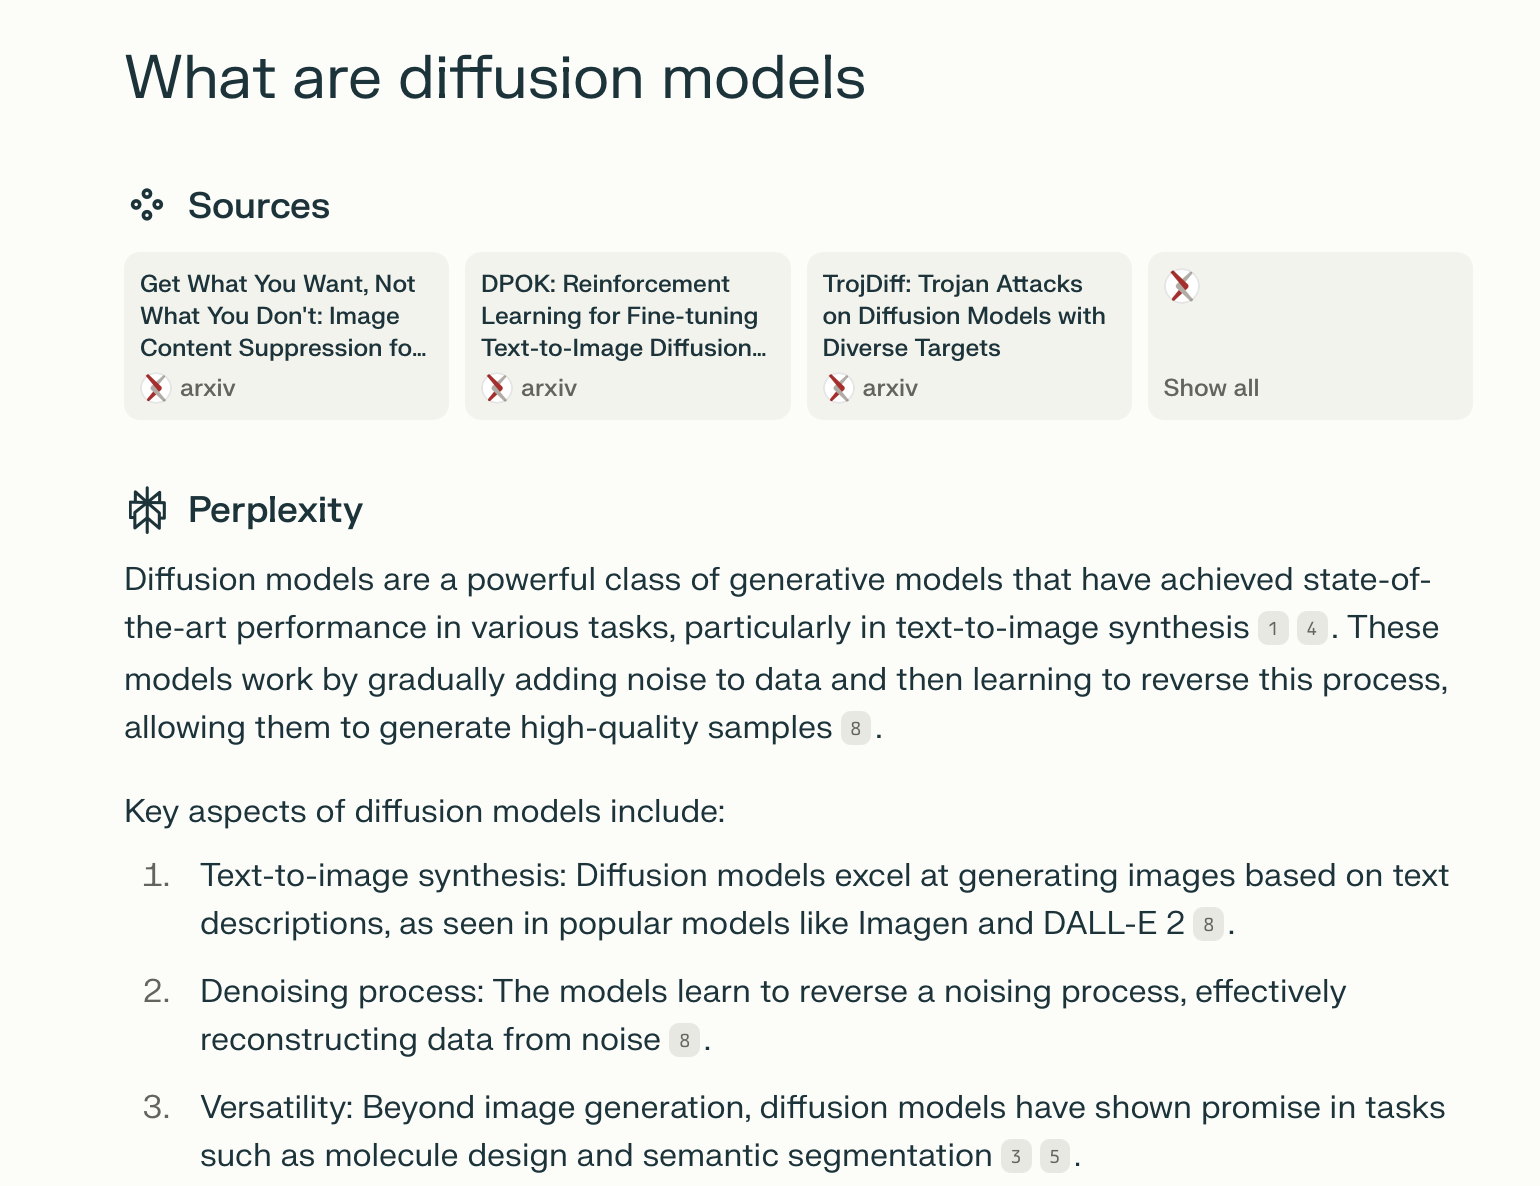Click citation 4 in the first paragraph
Viewport: 1540px width, 1186px height.
1311,629
